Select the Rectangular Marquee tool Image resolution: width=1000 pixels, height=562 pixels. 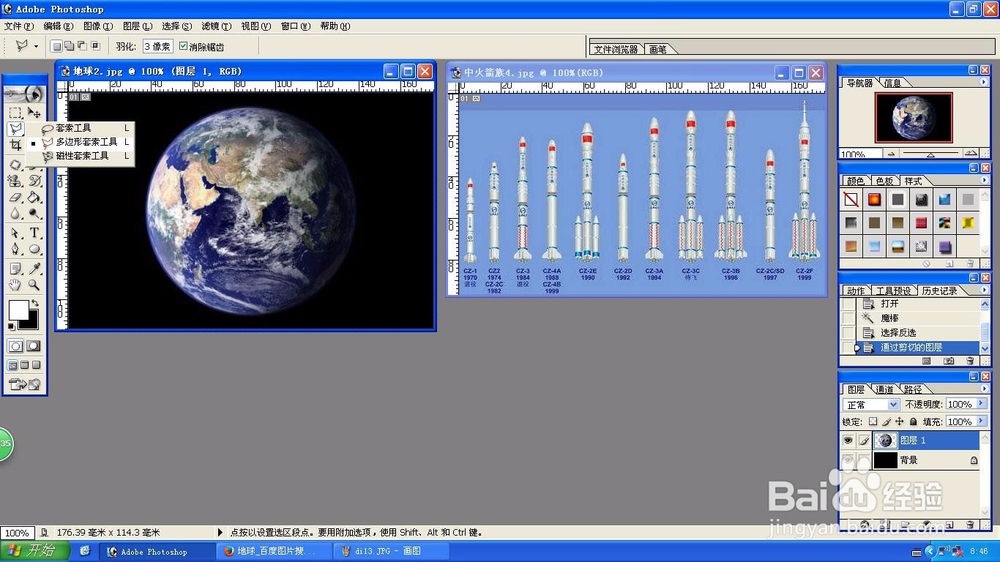coord(15,113)
